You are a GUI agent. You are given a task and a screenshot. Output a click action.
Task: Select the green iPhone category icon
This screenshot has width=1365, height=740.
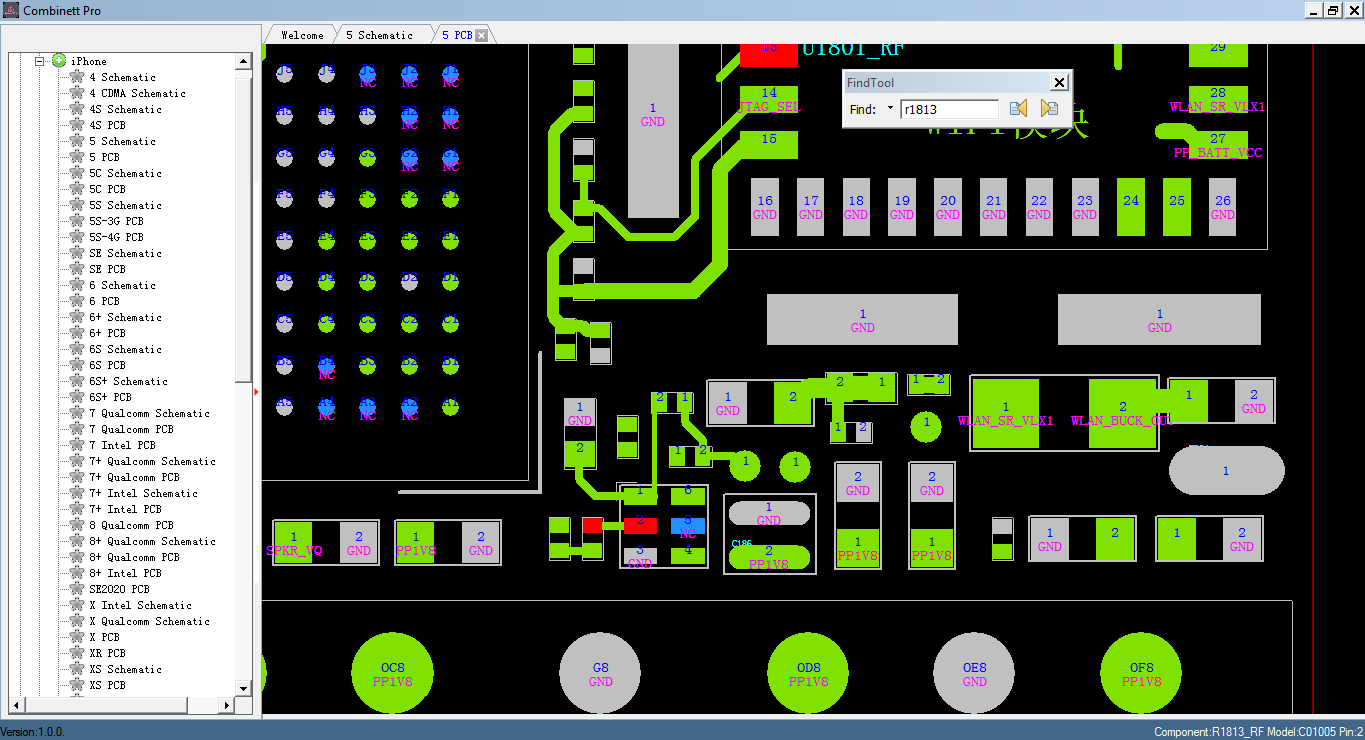[59, 61]
